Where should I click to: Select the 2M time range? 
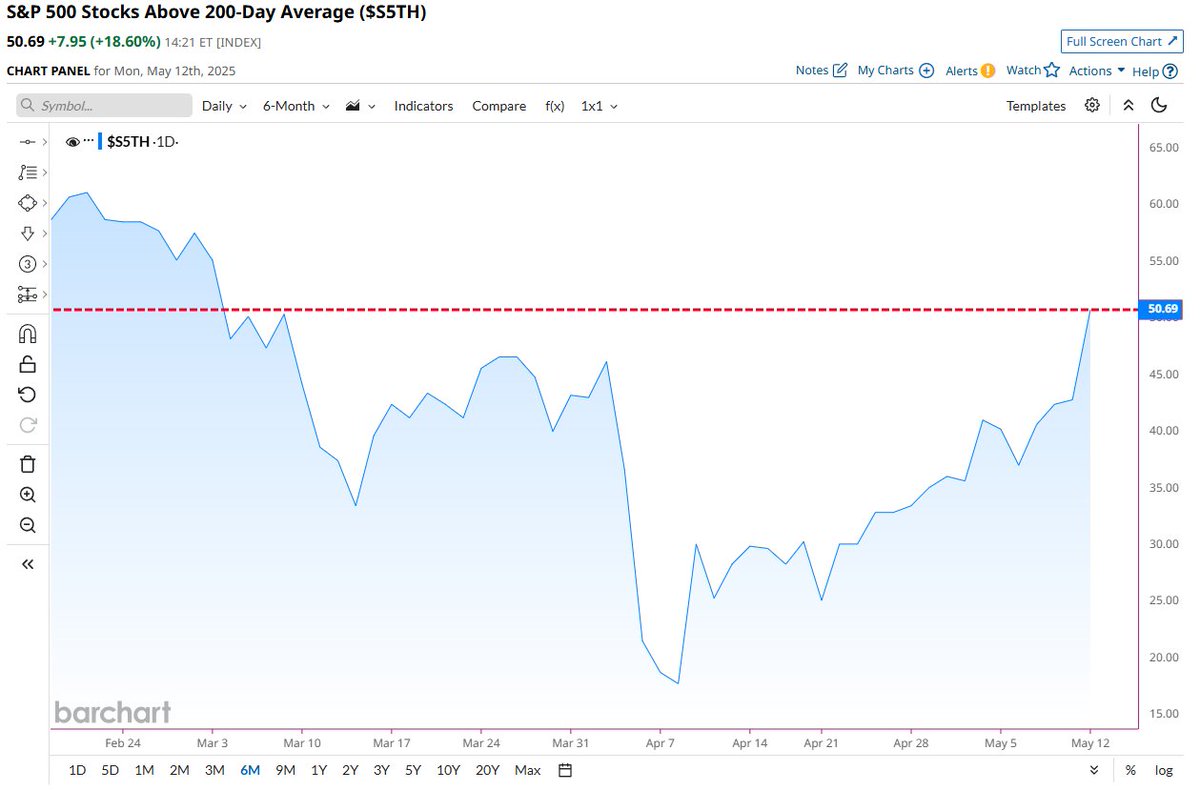[179, 770]
